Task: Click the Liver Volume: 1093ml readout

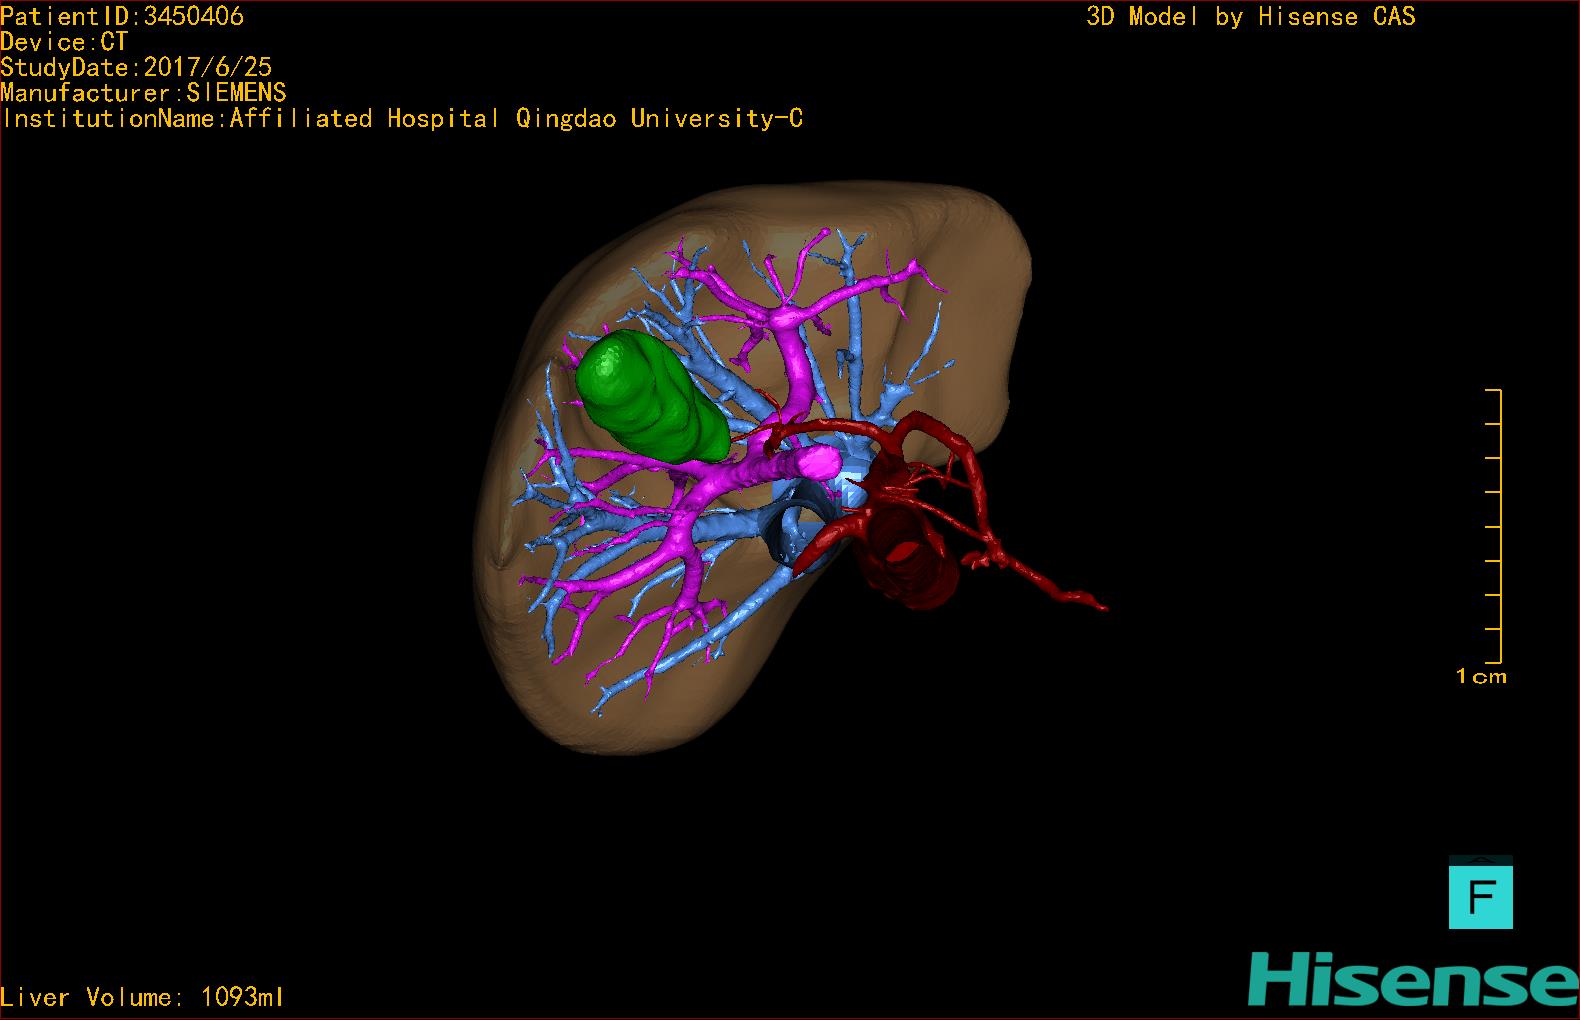Action: tap(142, 997)
